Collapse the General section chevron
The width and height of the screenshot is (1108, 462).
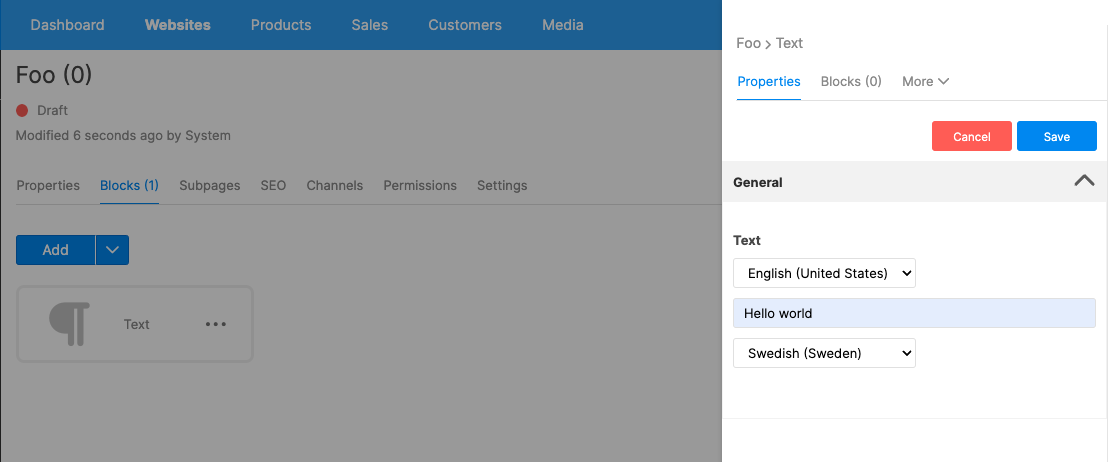1083,182
